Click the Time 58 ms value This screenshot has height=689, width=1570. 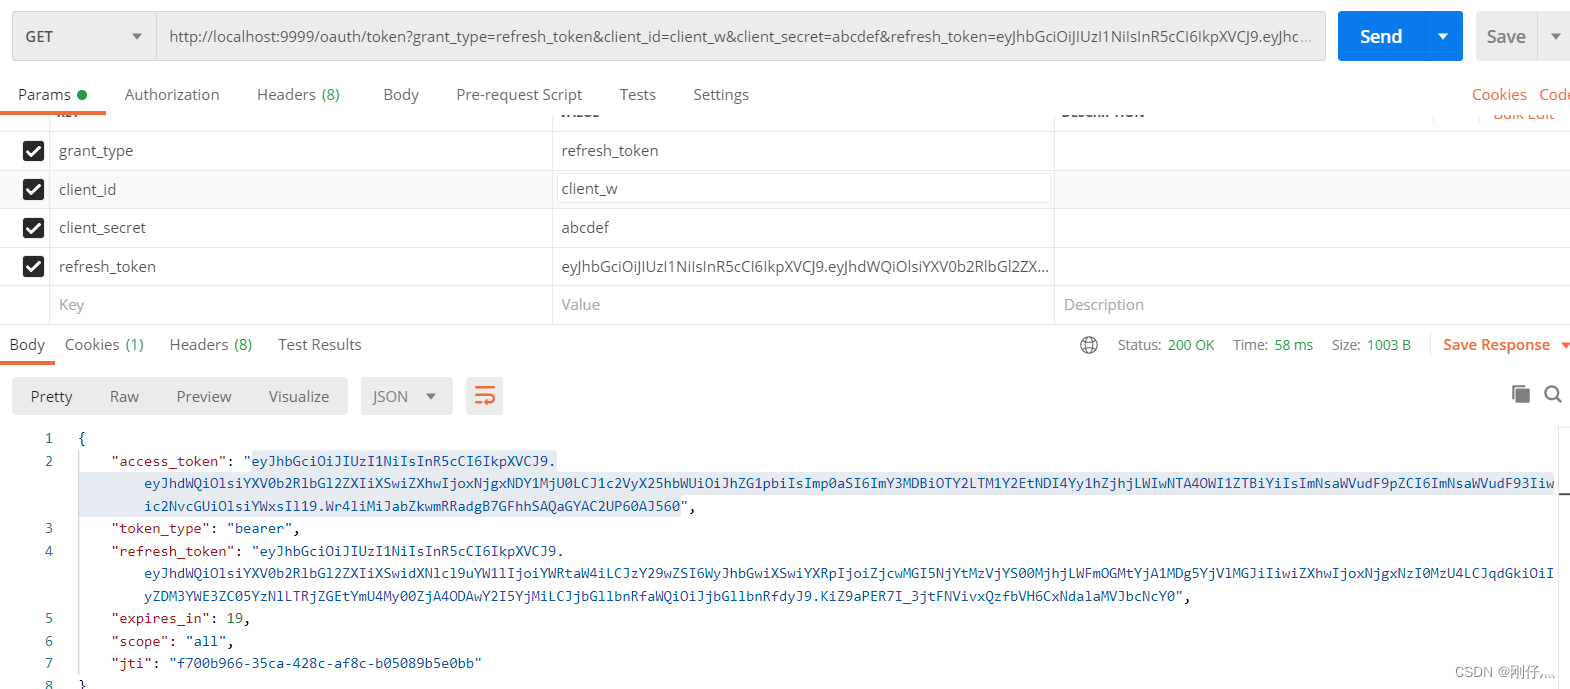[1293, 345]
